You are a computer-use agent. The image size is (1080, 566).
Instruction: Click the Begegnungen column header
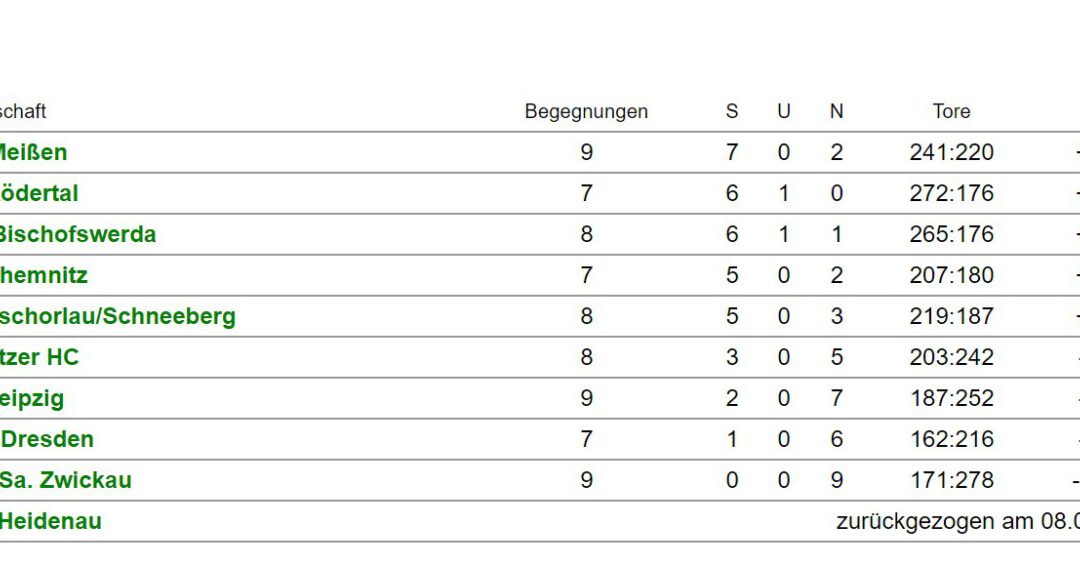click(586, 112)
